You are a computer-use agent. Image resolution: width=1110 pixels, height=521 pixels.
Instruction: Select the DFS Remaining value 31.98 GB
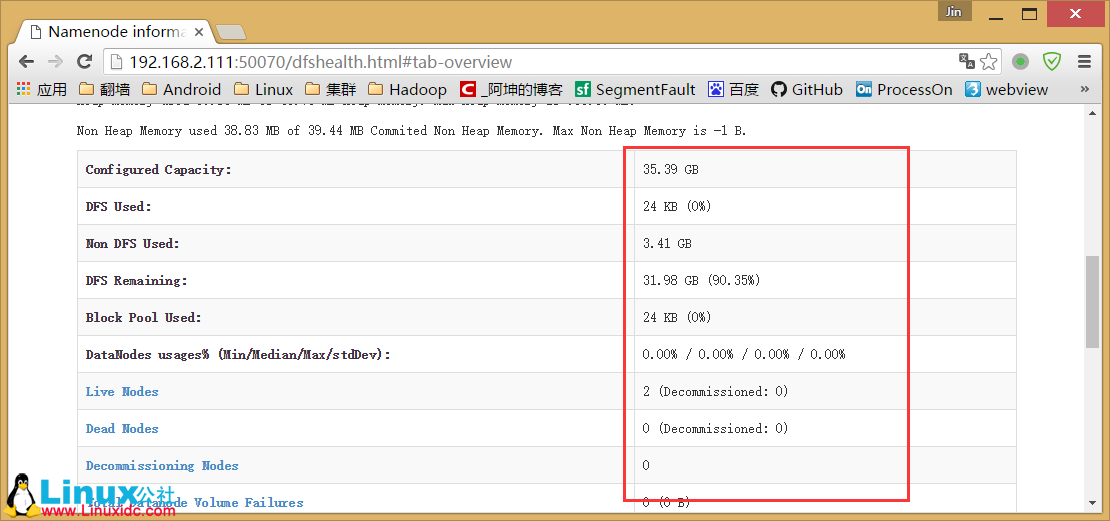click(701, 280)
